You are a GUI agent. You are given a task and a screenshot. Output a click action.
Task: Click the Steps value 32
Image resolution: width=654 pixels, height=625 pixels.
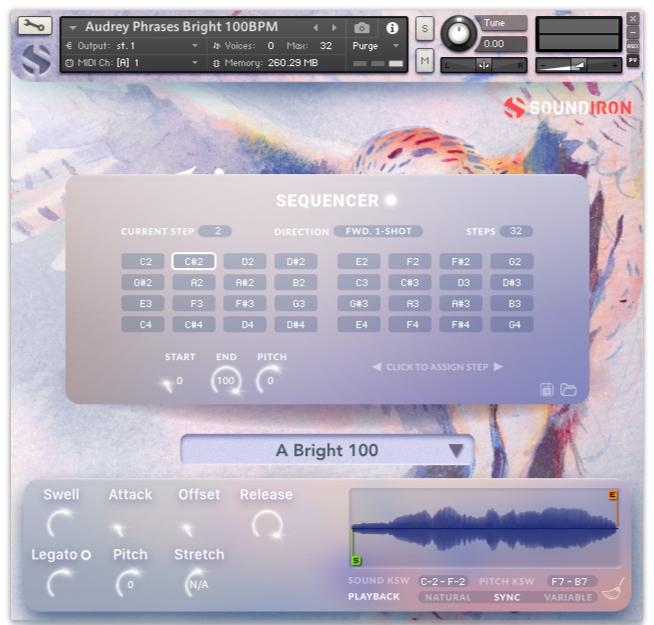516,231
